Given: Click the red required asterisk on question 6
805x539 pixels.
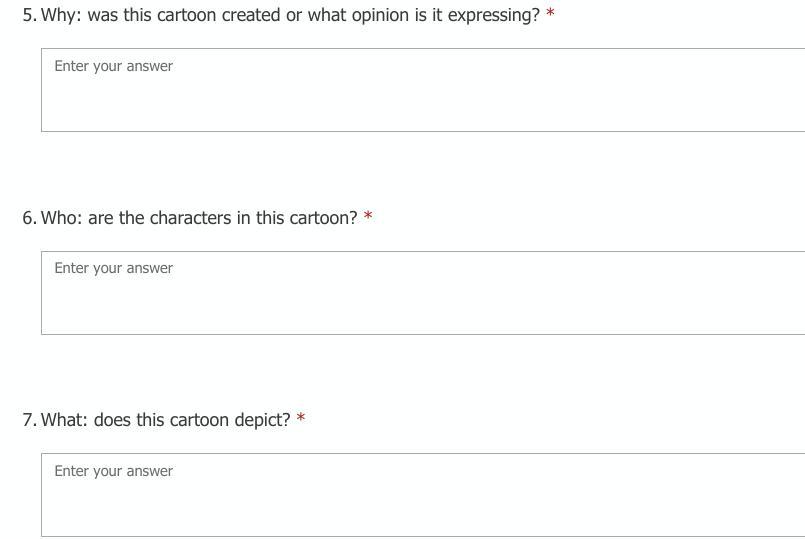Looking at the screenshot, I should click(x=368, y=217).
